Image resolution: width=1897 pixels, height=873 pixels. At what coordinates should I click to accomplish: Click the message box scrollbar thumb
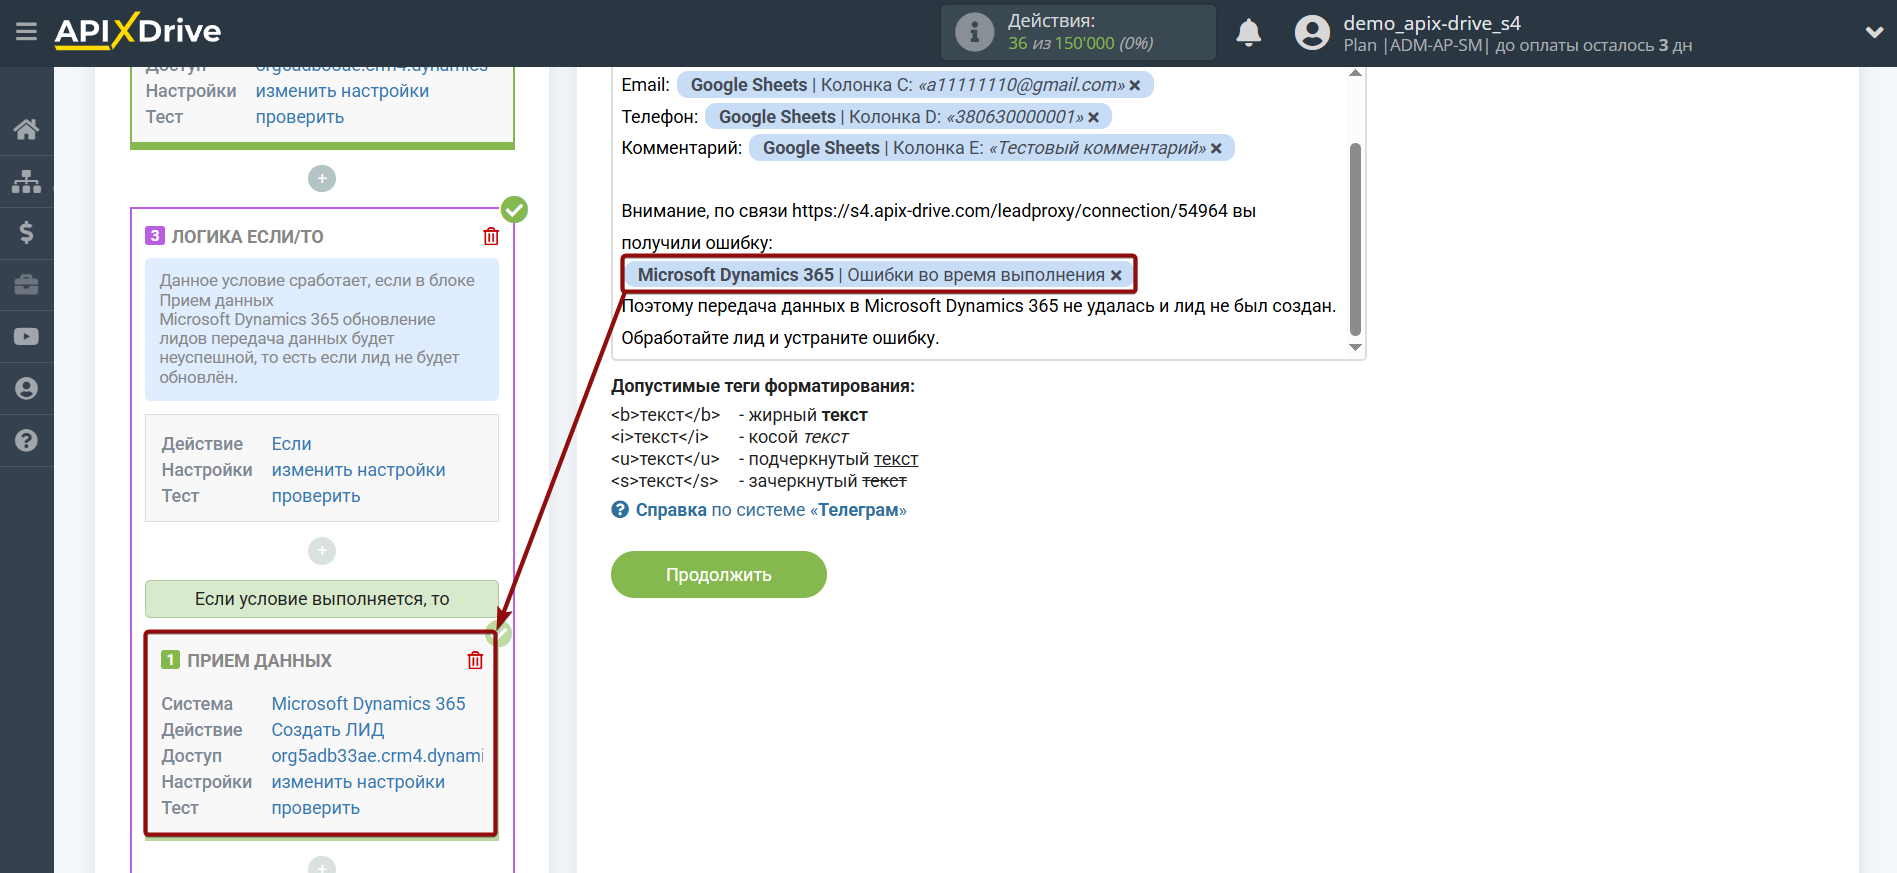1355,240
